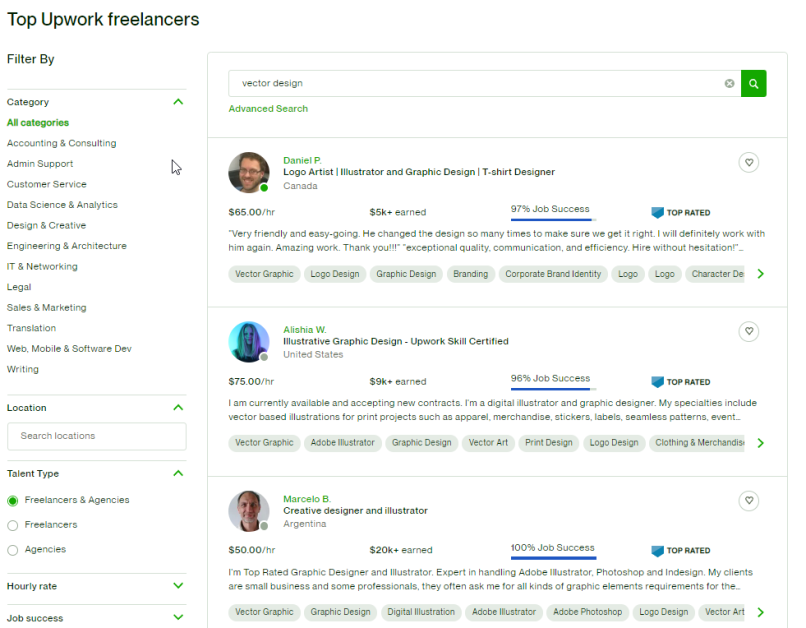
Task: Save Daniel P. with the heart icon
Action: click(749, 162)
